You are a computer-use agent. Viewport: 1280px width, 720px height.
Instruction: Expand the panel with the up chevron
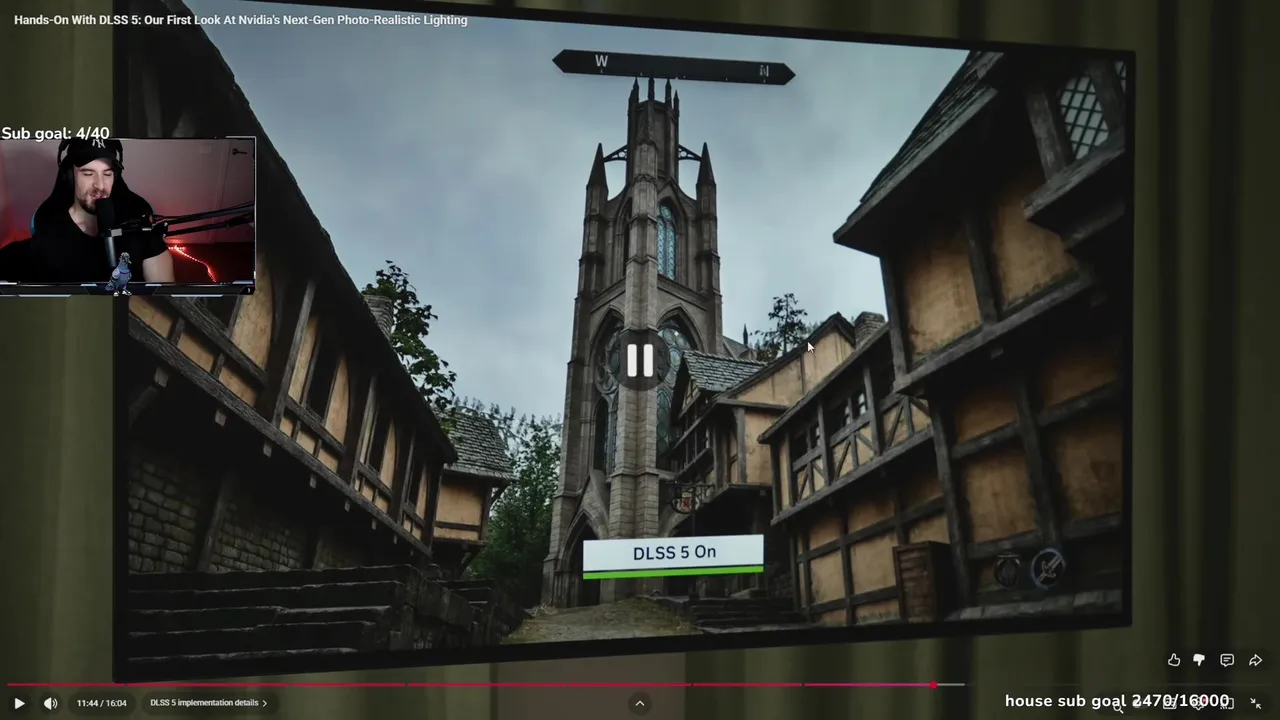[640, 703]
